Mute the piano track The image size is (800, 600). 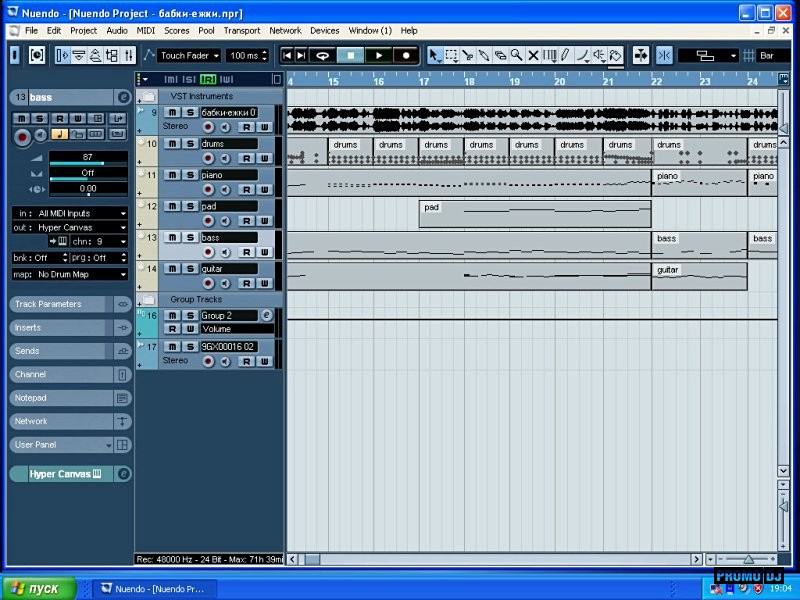171,175
